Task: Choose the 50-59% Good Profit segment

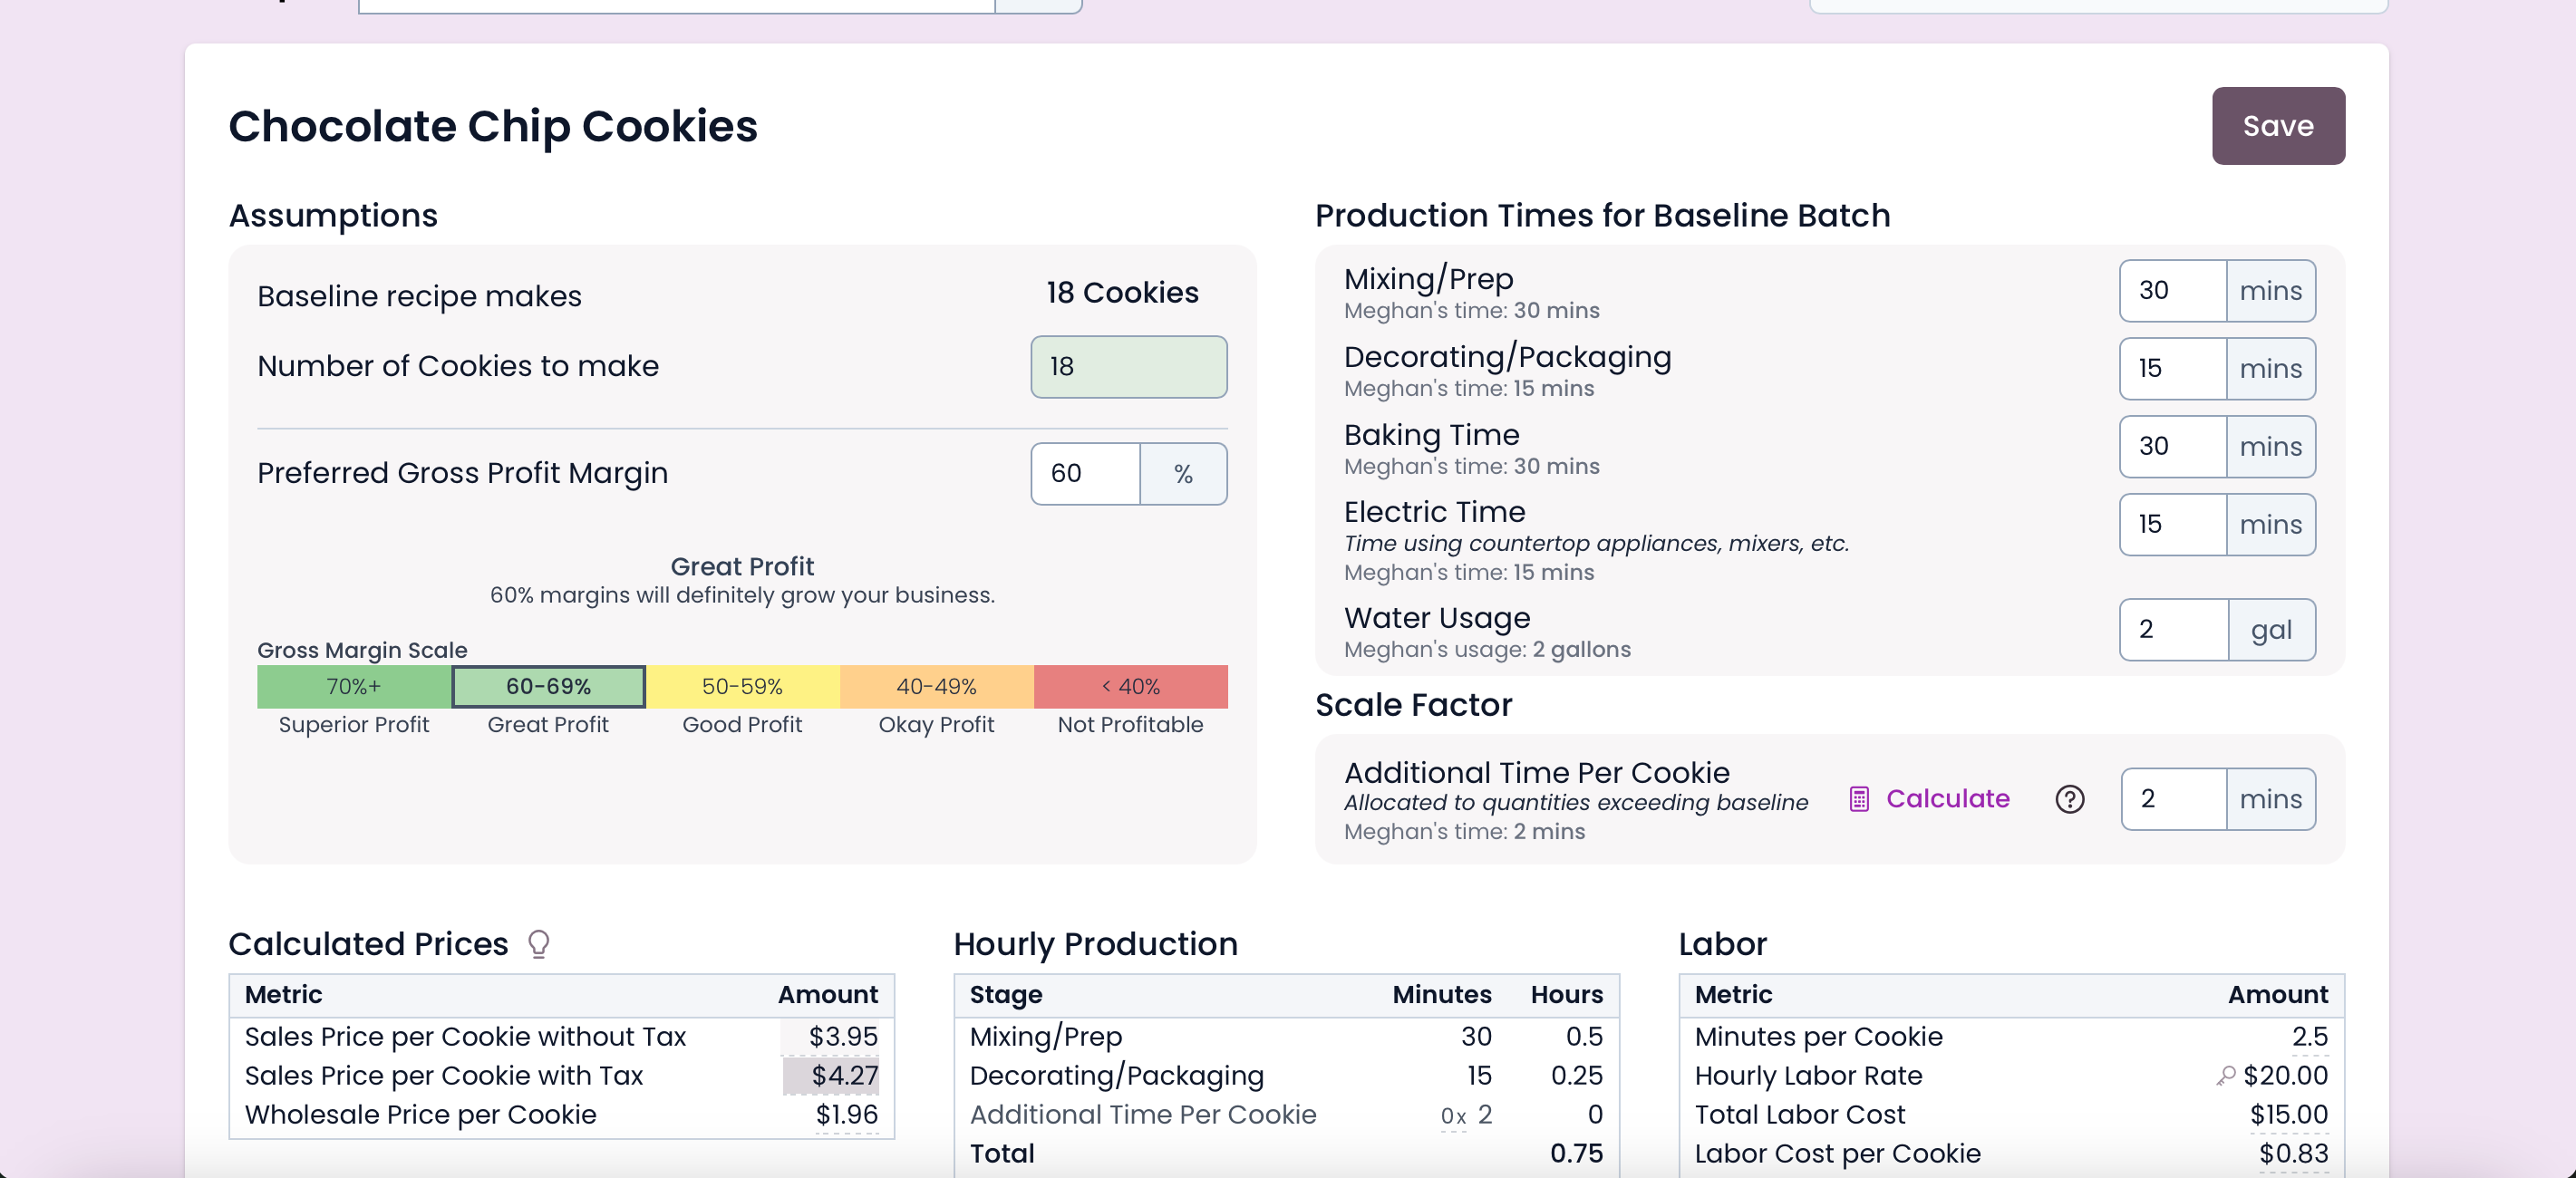Action: click(x=742, y=687)
